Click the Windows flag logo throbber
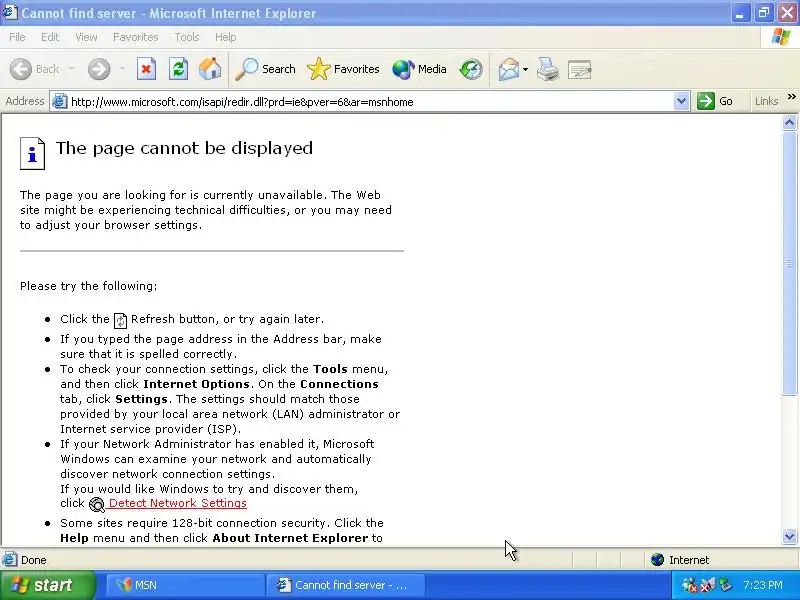Screen dimensions: 800x600 [x=781, y=37]
